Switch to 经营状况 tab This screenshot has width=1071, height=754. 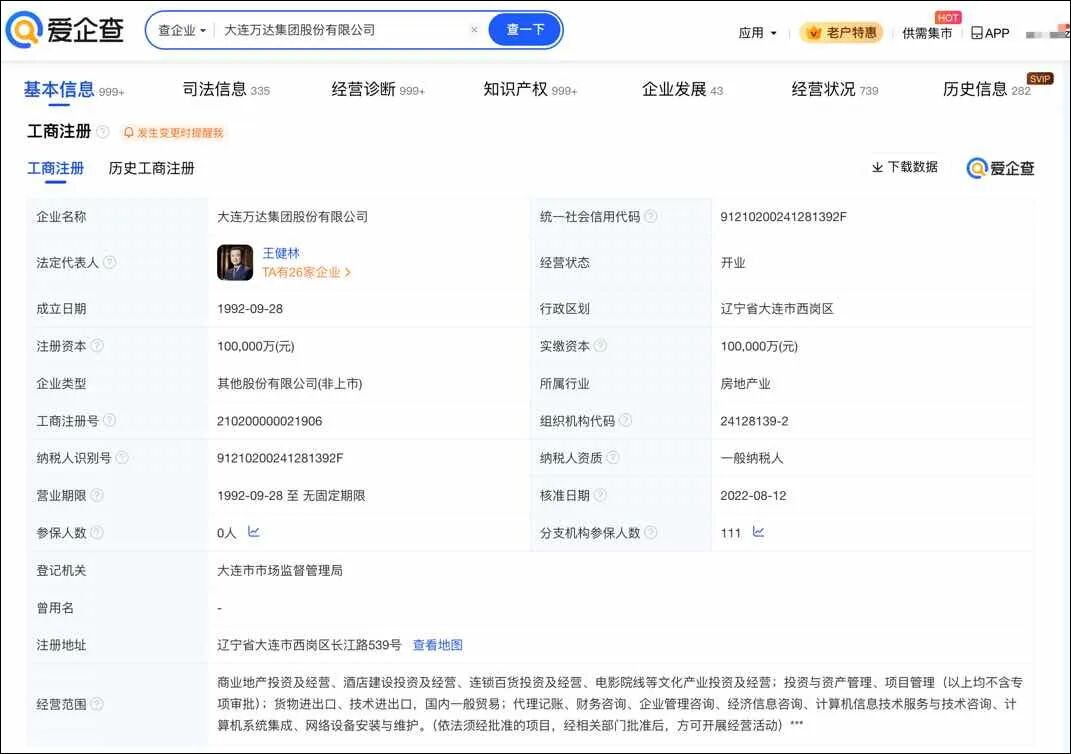point(835,89)
